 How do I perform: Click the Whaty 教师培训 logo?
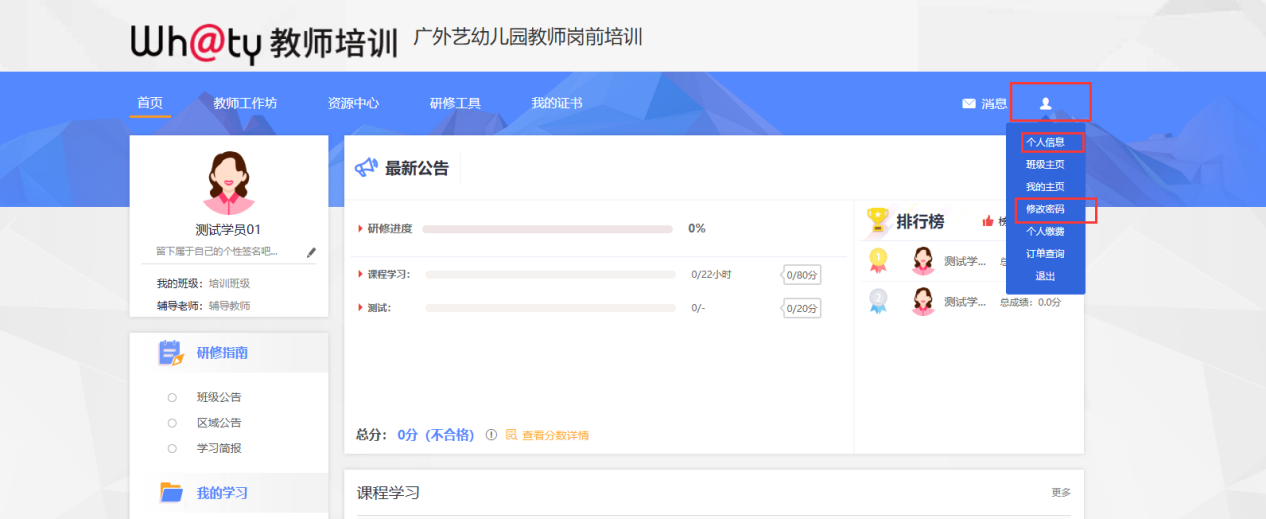264,43
